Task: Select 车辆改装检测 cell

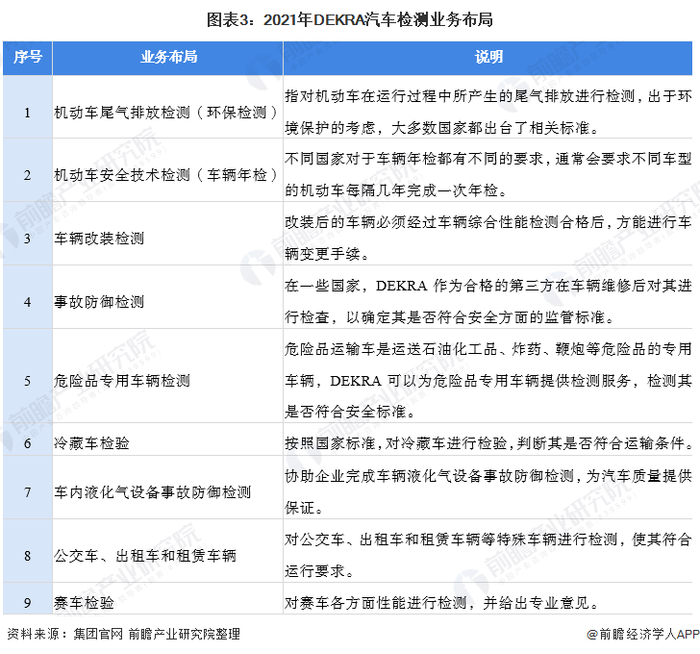Action: pyautogui.click(x=168, y=233)
